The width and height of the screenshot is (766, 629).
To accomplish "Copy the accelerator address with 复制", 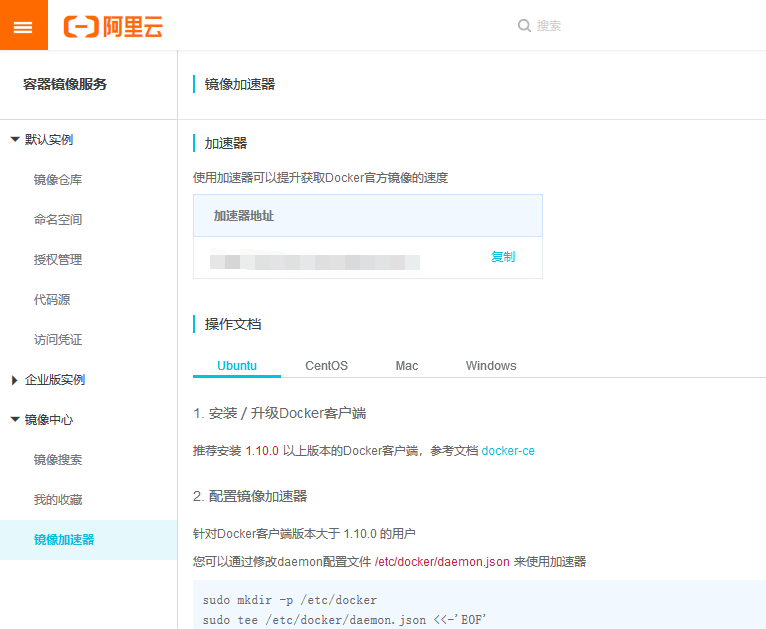I will coord(503,257).
